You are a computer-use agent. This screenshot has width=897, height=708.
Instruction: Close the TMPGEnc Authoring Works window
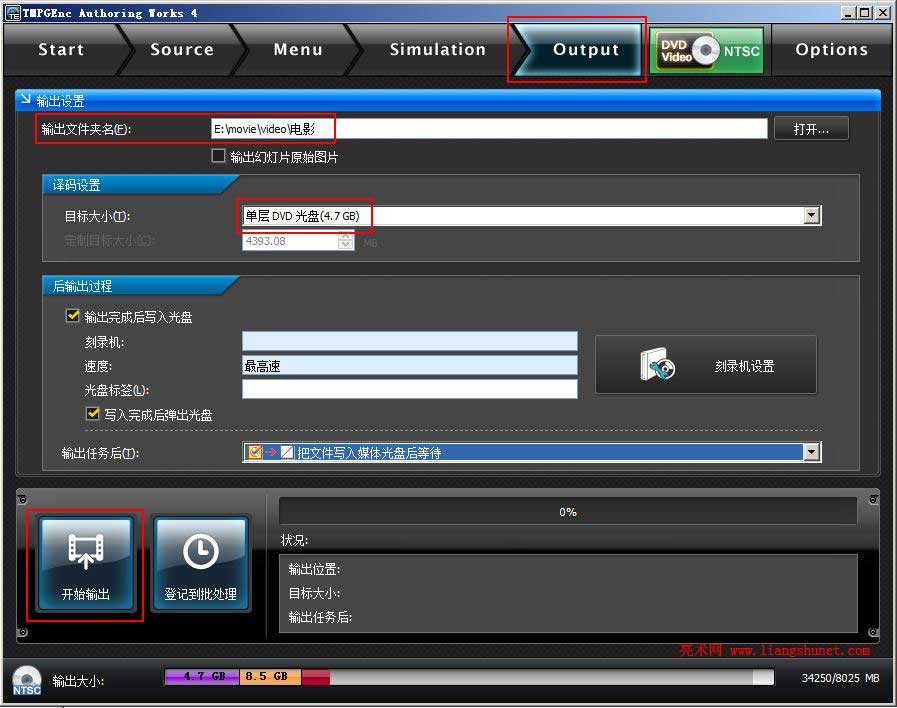882,12
